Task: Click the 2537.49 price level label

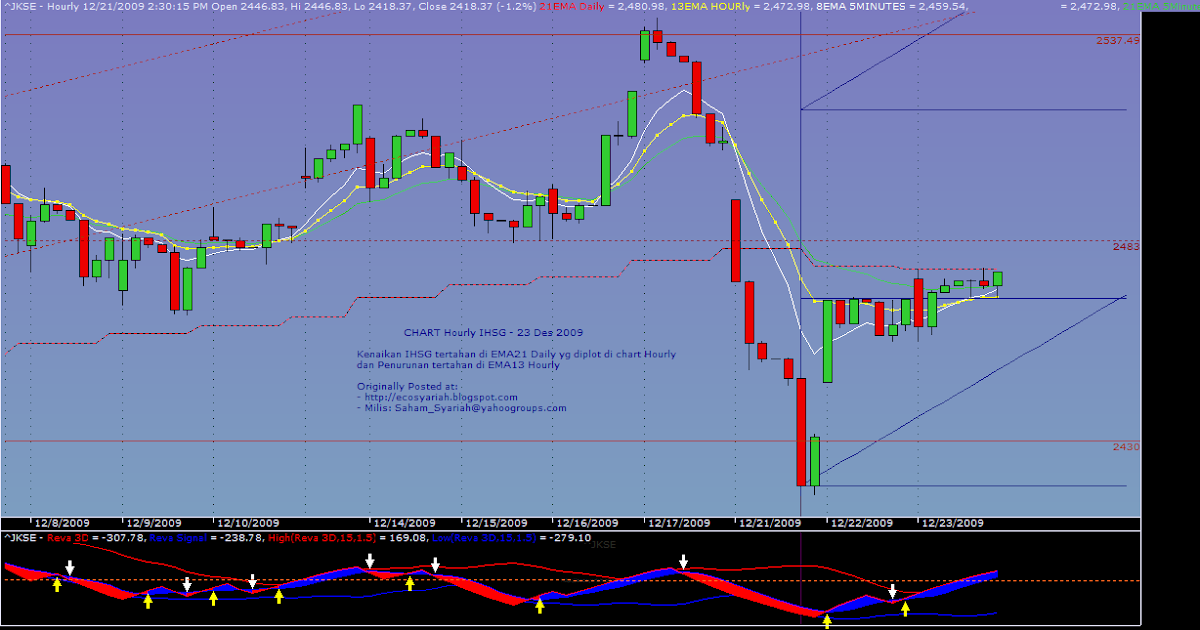Action: 1118,41
